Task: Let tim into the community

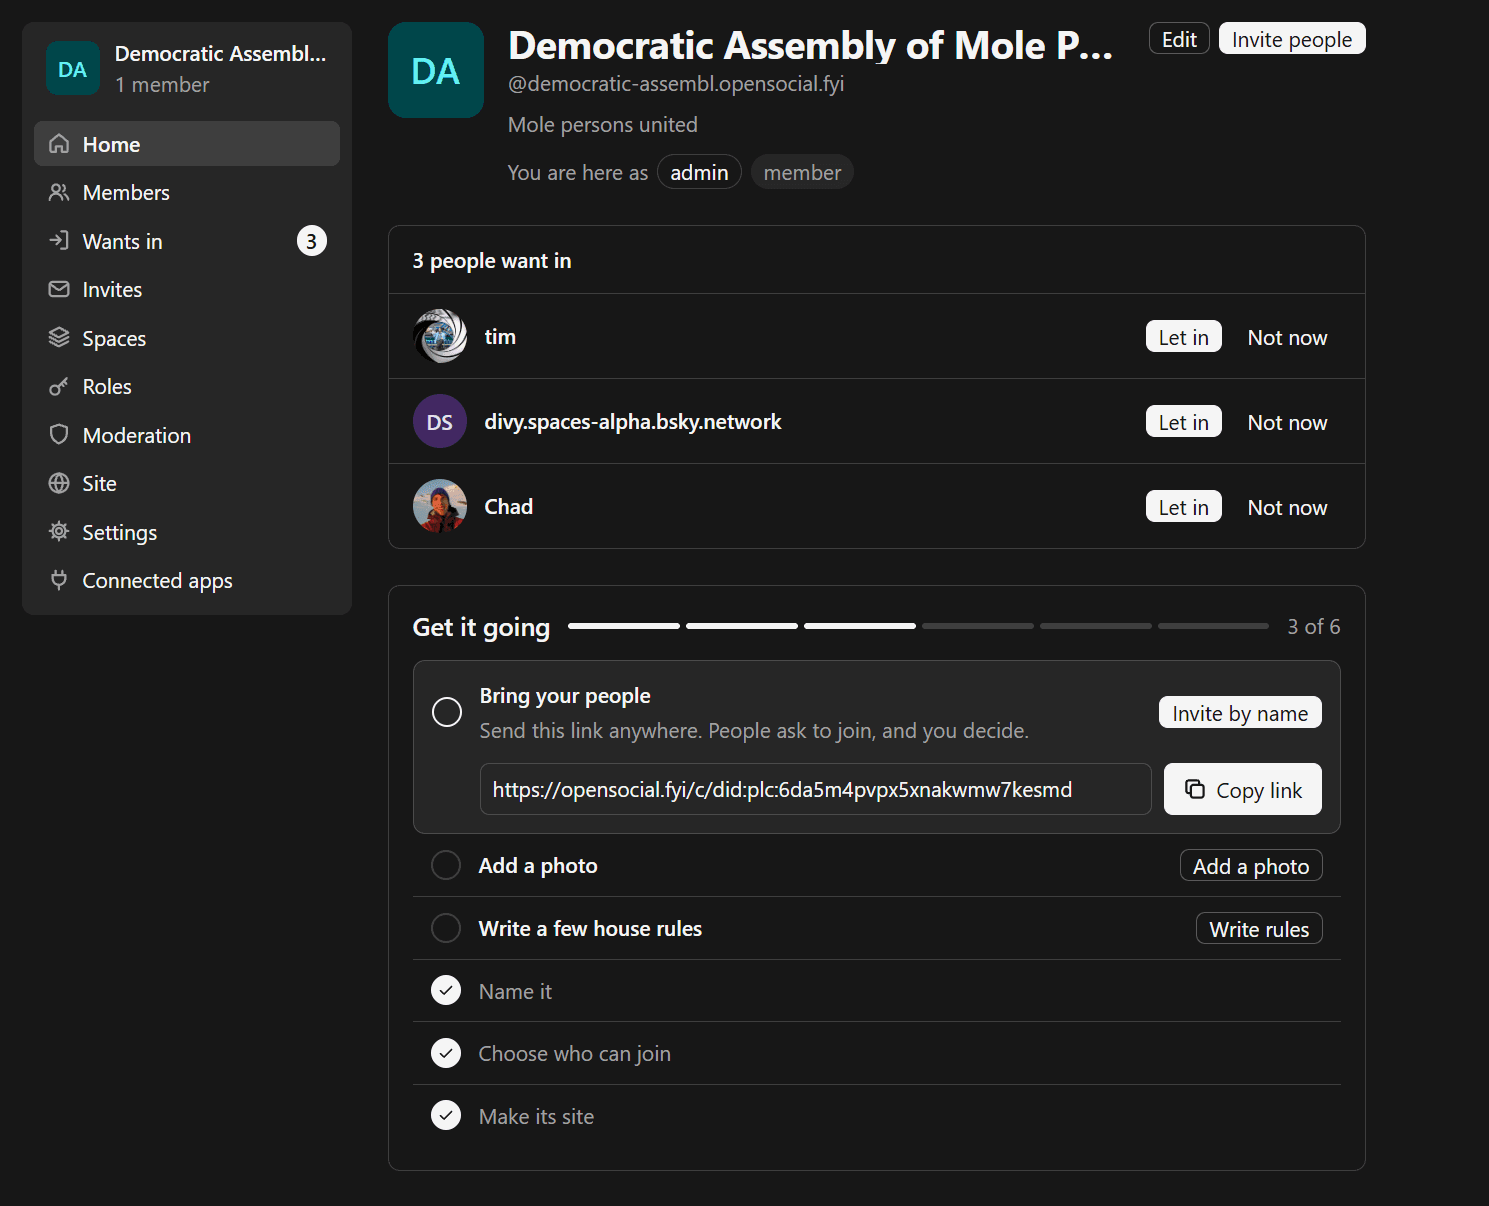Action: point(1184,337)
